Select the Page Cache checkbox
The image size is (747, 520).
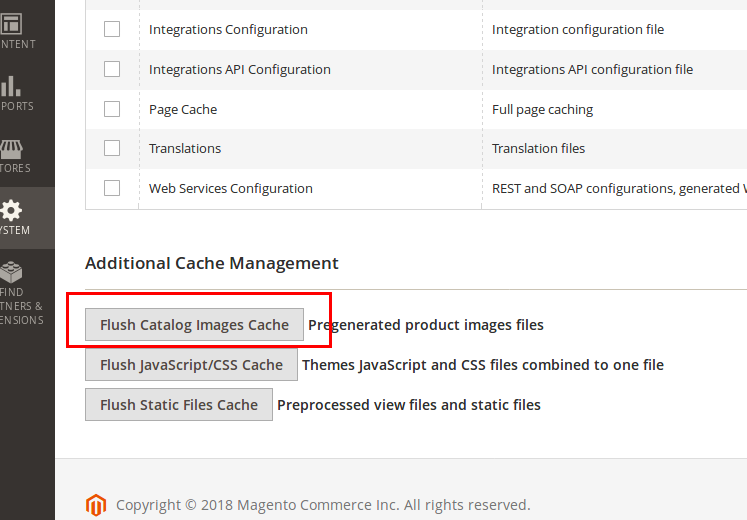point(112,109)
